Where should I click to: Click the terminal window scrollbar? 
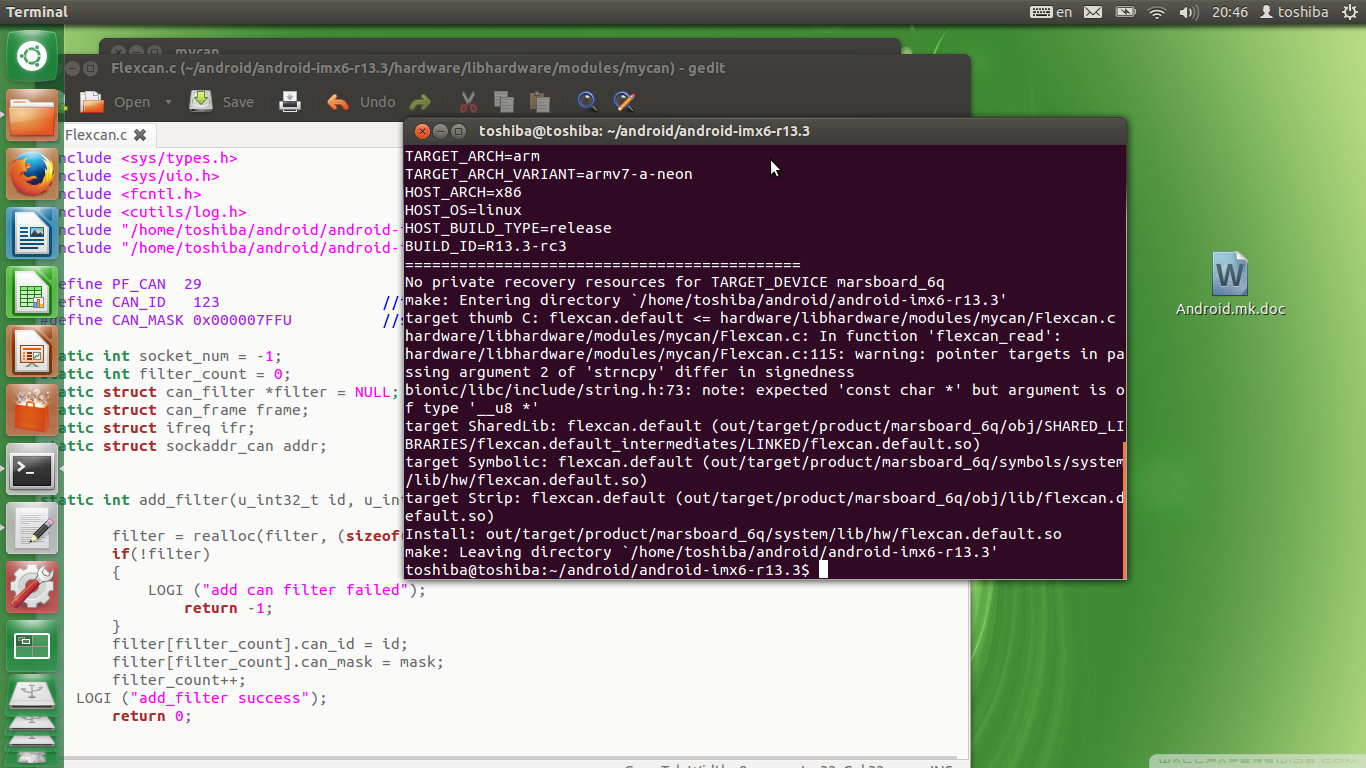point(1123,510)
